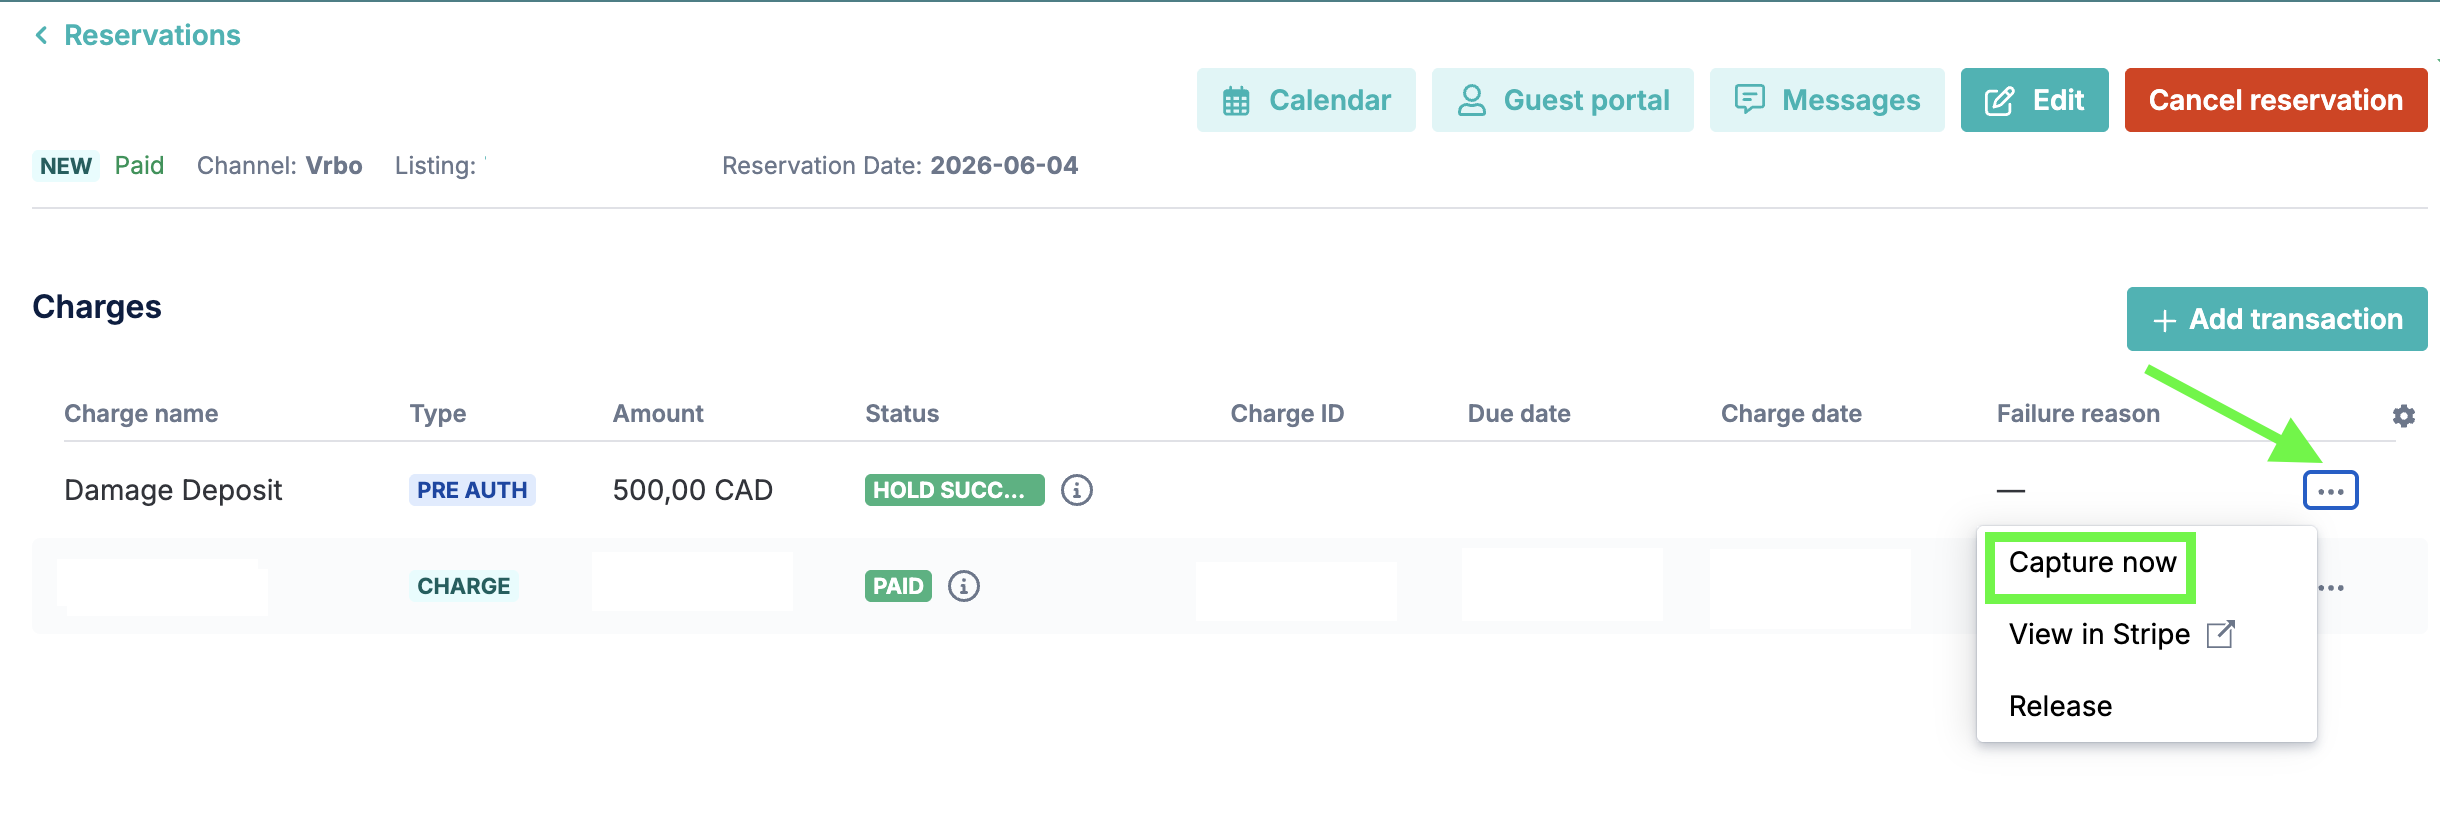This screenshot has height=820, width=2440.
Task: Choose View in Stripe option
Action: (x=2099, y=634)
